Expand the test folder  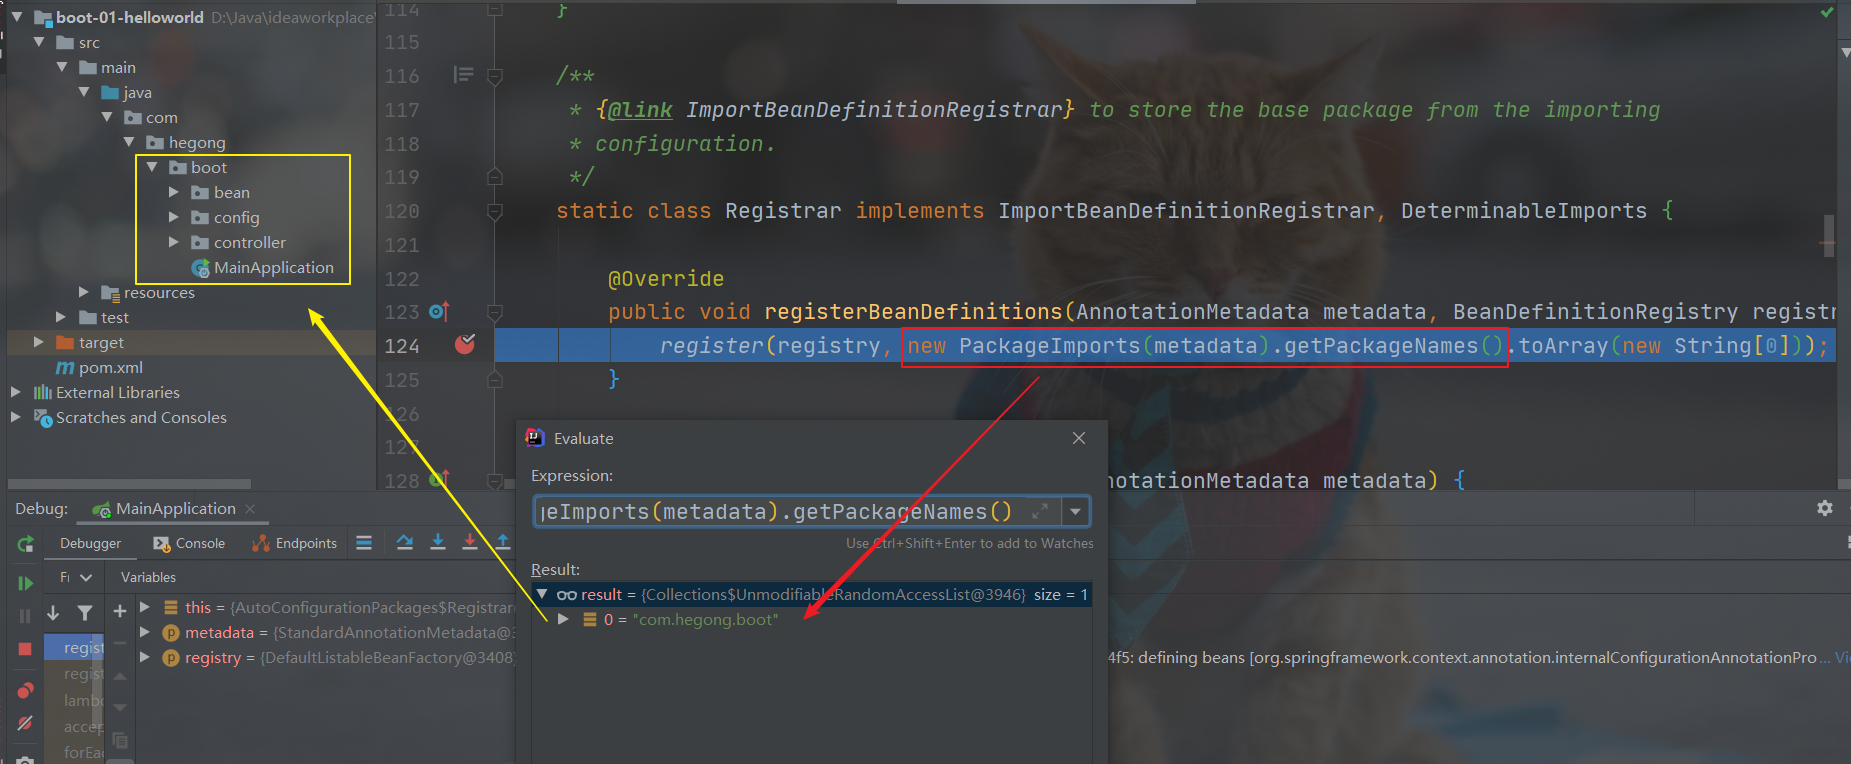[x=62, y=317]
